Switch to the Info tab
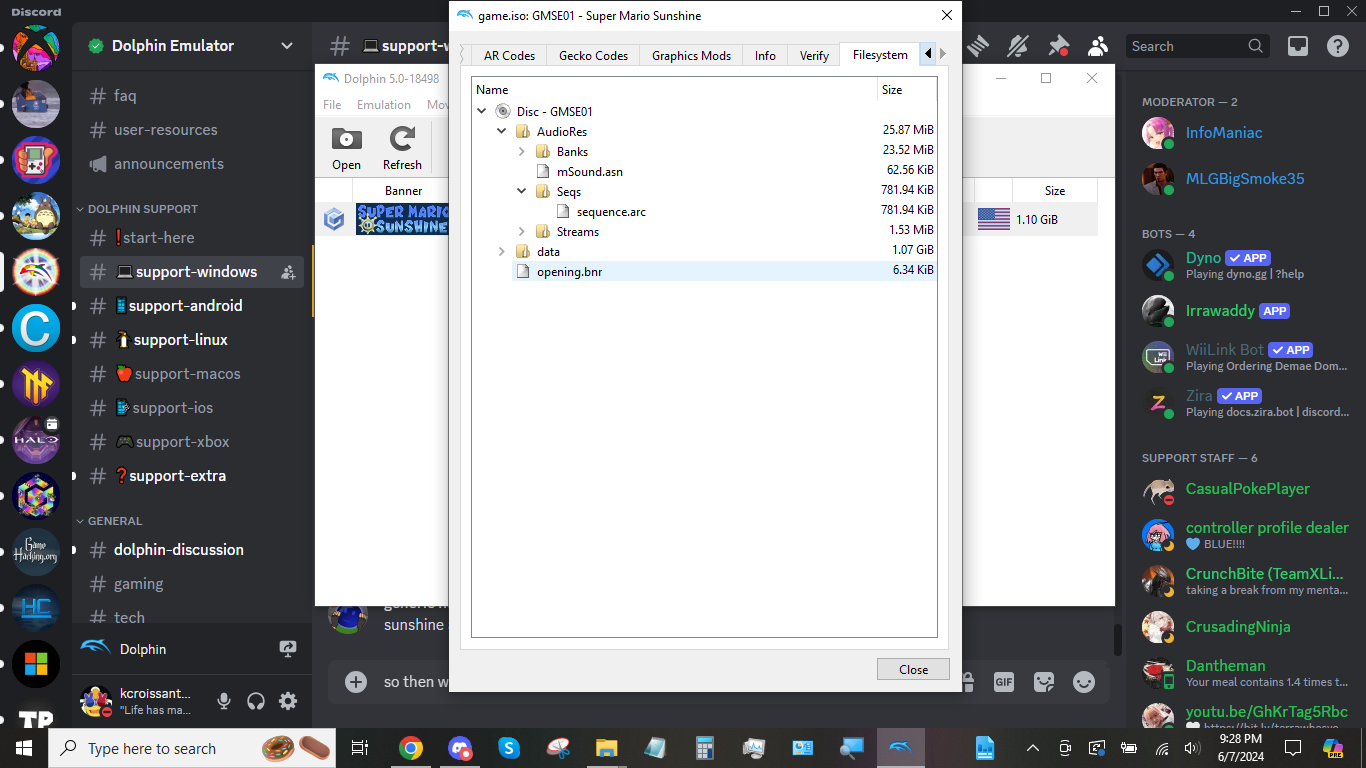The image size is (1366, 768). coord(765,56)
